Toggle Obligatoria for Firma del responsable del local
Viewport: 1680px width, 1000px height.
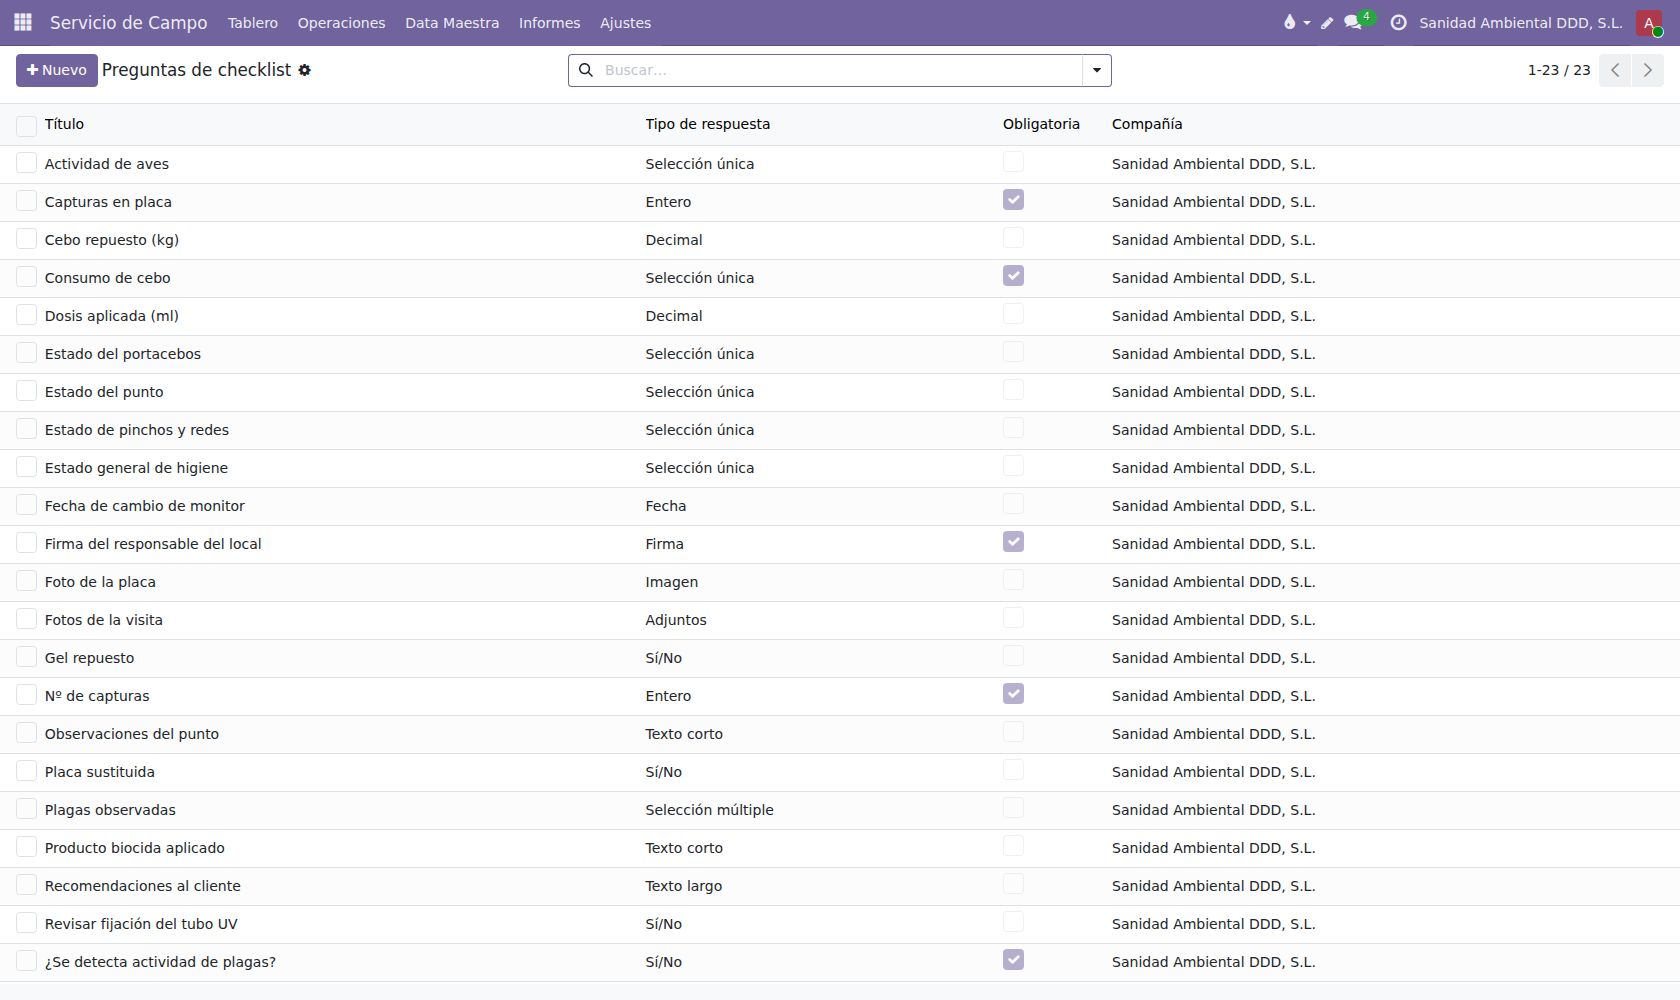pos(1013,542)
